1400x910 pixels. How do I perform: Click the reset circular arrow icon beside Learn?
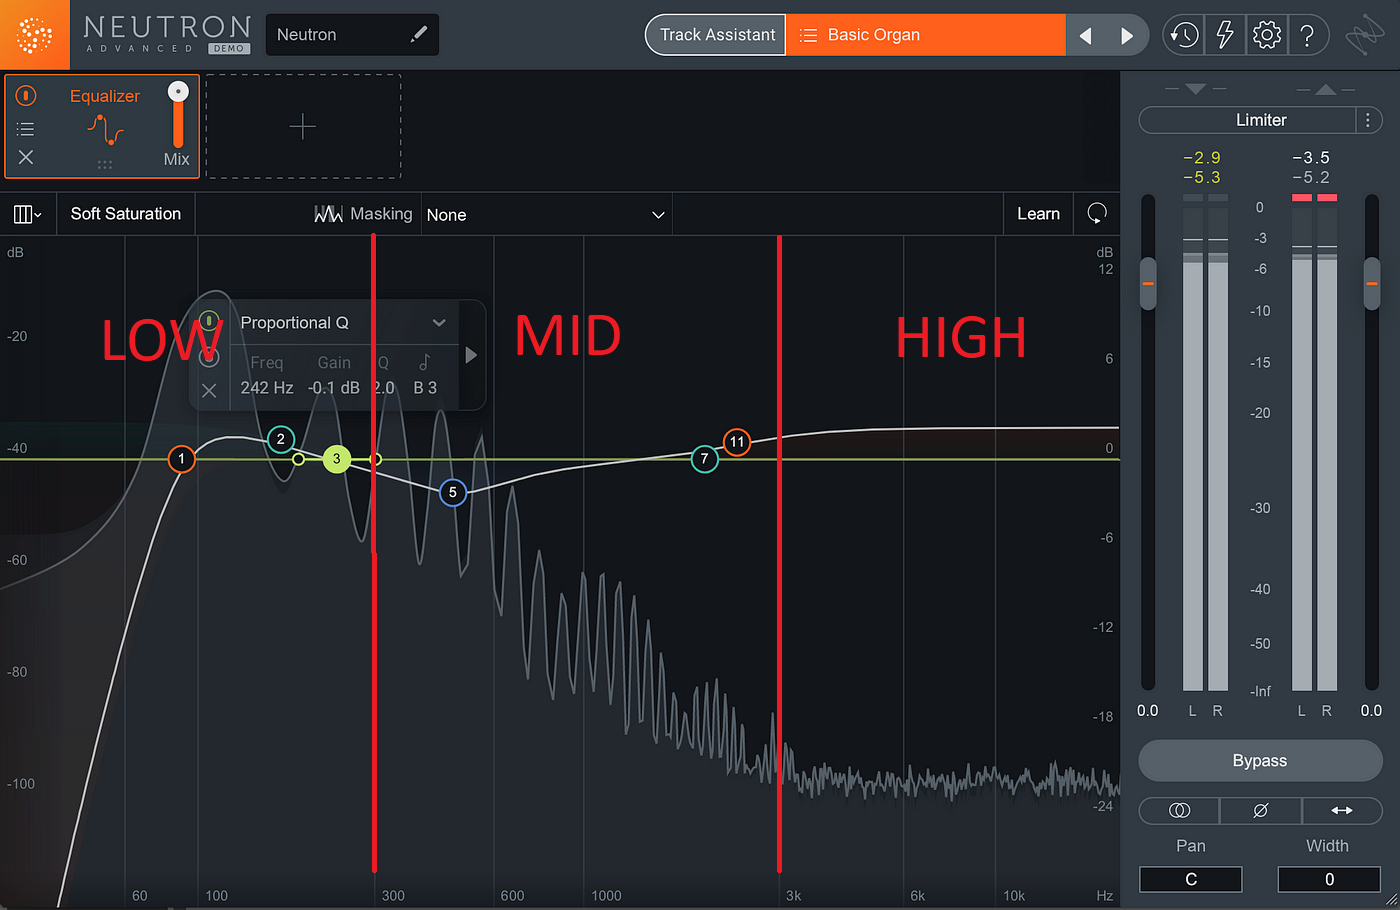coord(1097,213)
